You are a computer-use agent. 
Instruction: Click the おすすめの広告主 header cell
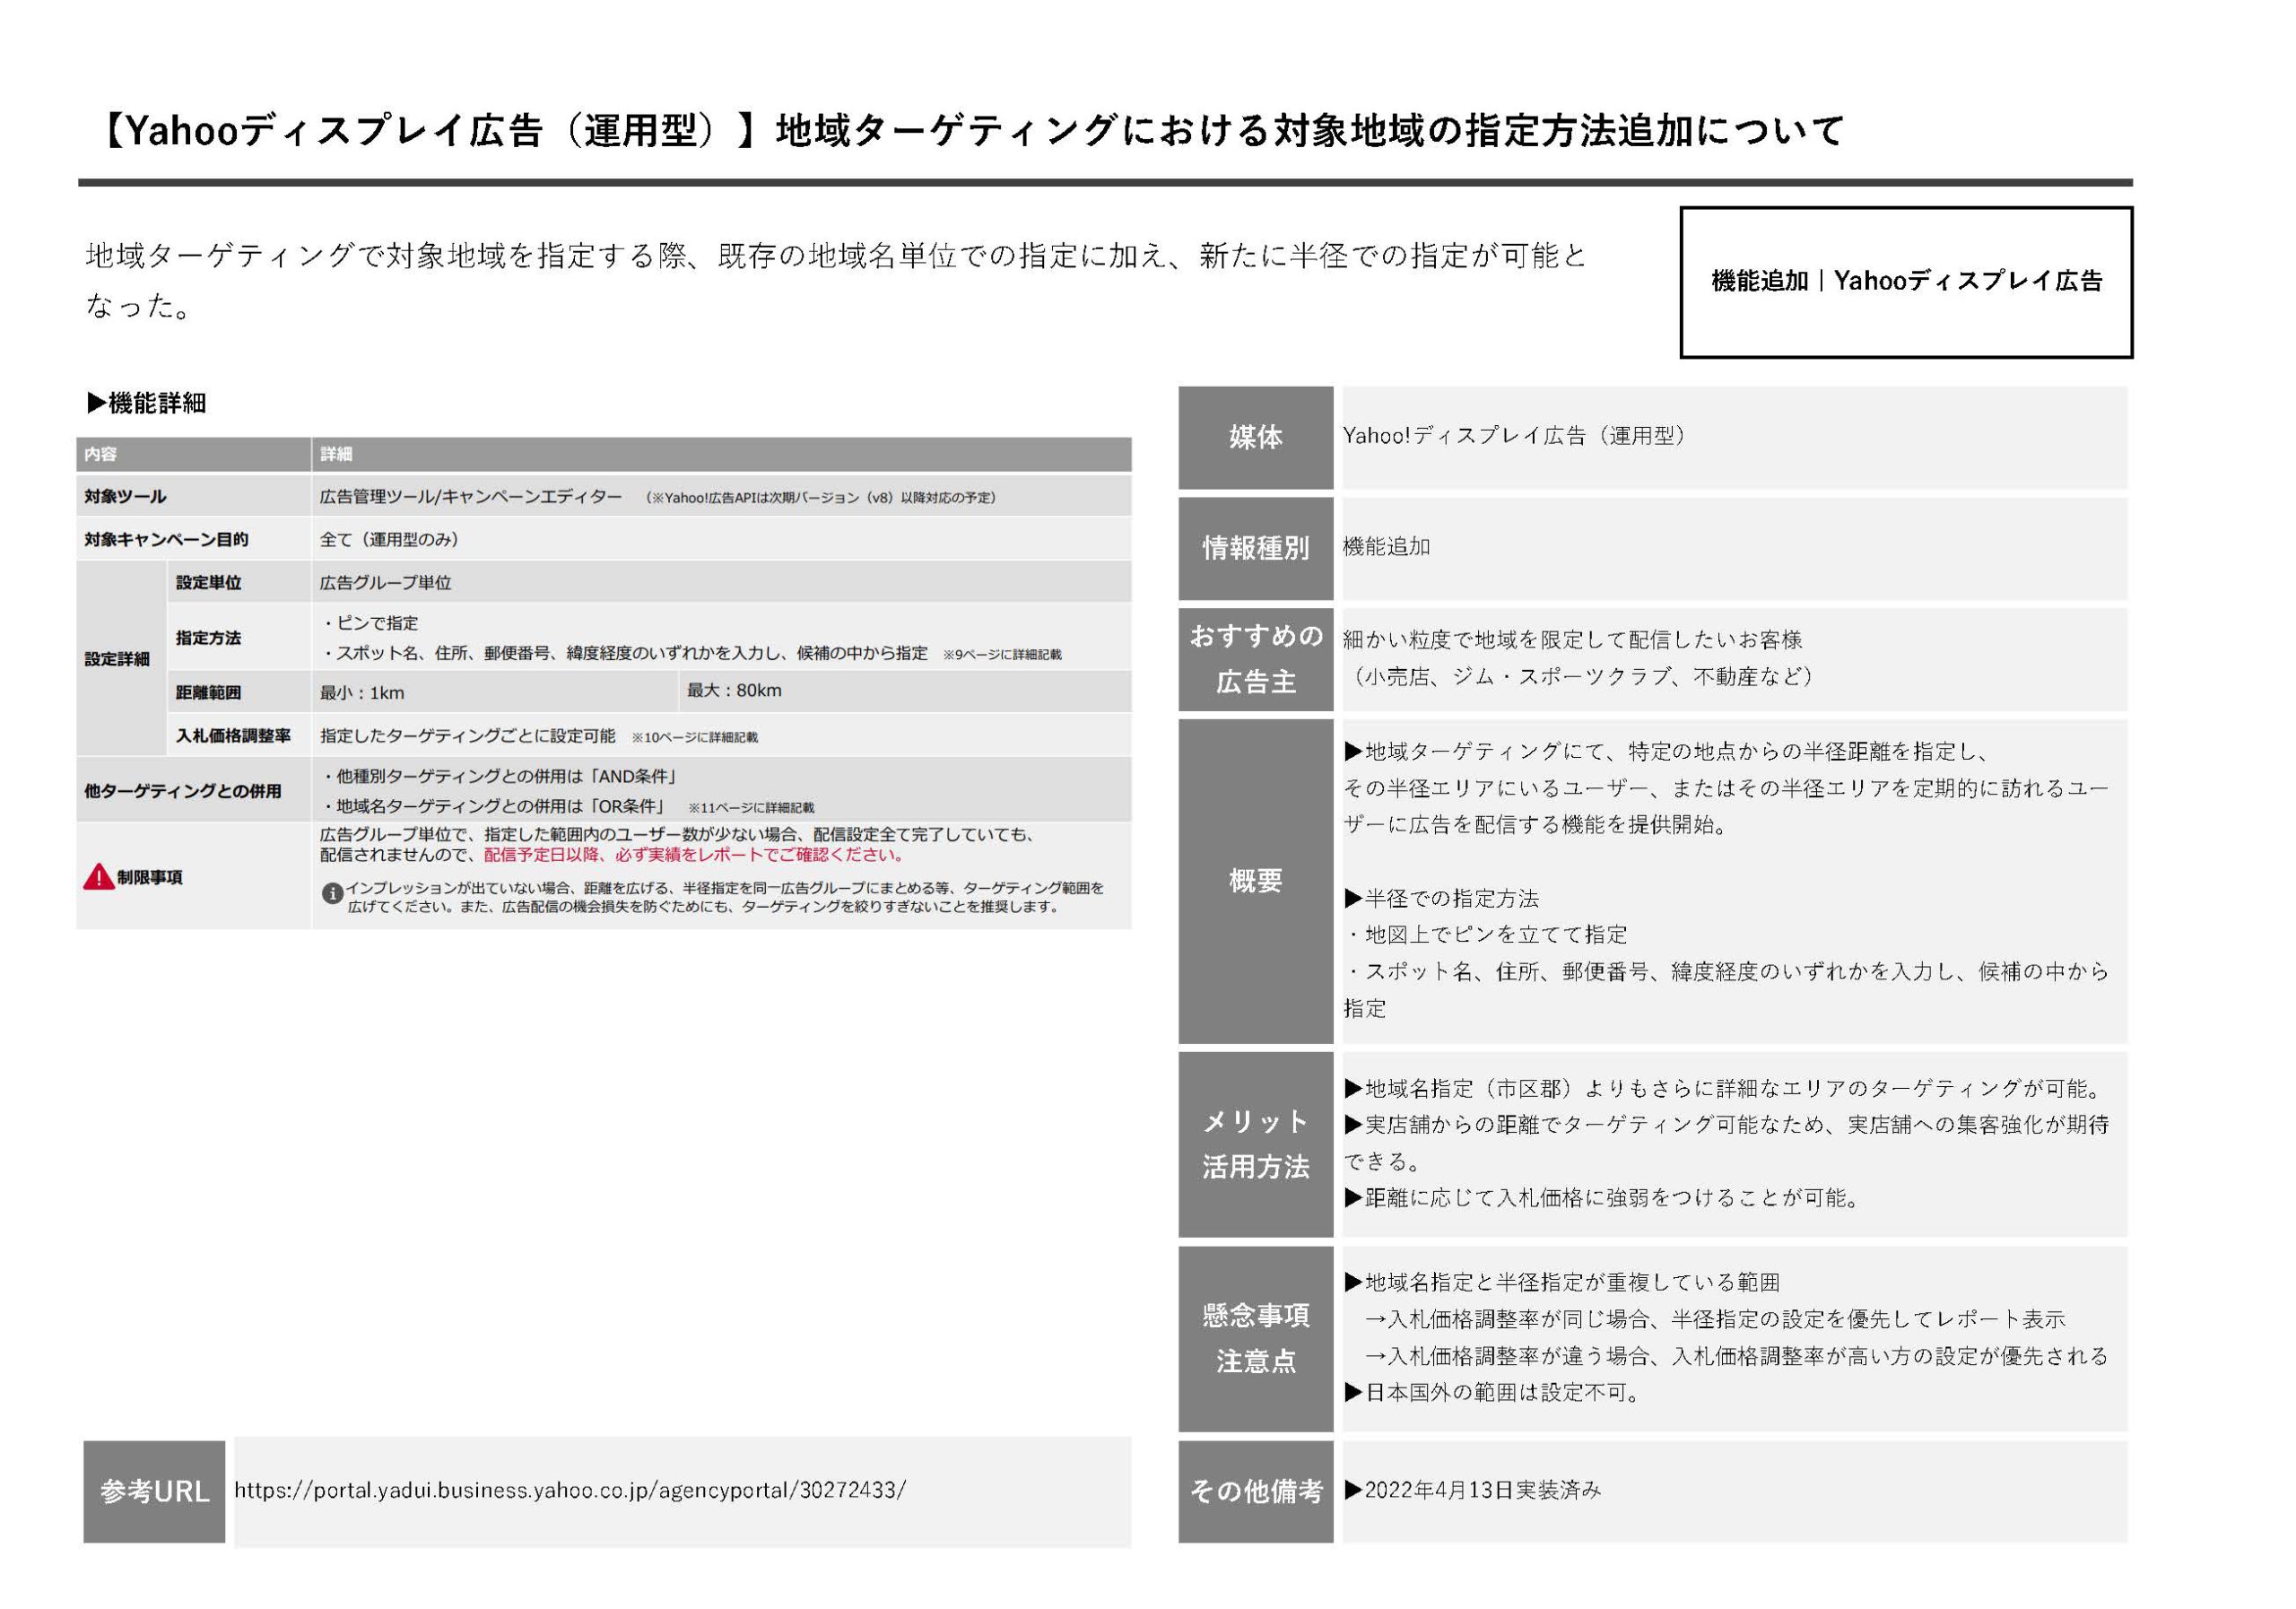(1255, 659)
